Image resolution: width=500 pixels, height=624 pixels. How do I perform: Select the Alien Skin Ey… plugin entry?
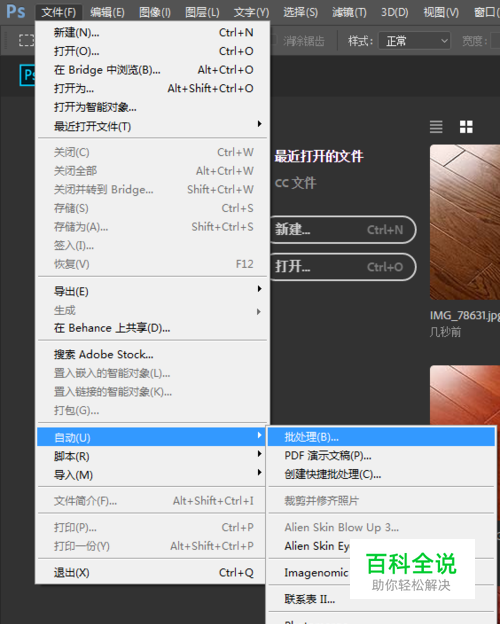(316, 546)
